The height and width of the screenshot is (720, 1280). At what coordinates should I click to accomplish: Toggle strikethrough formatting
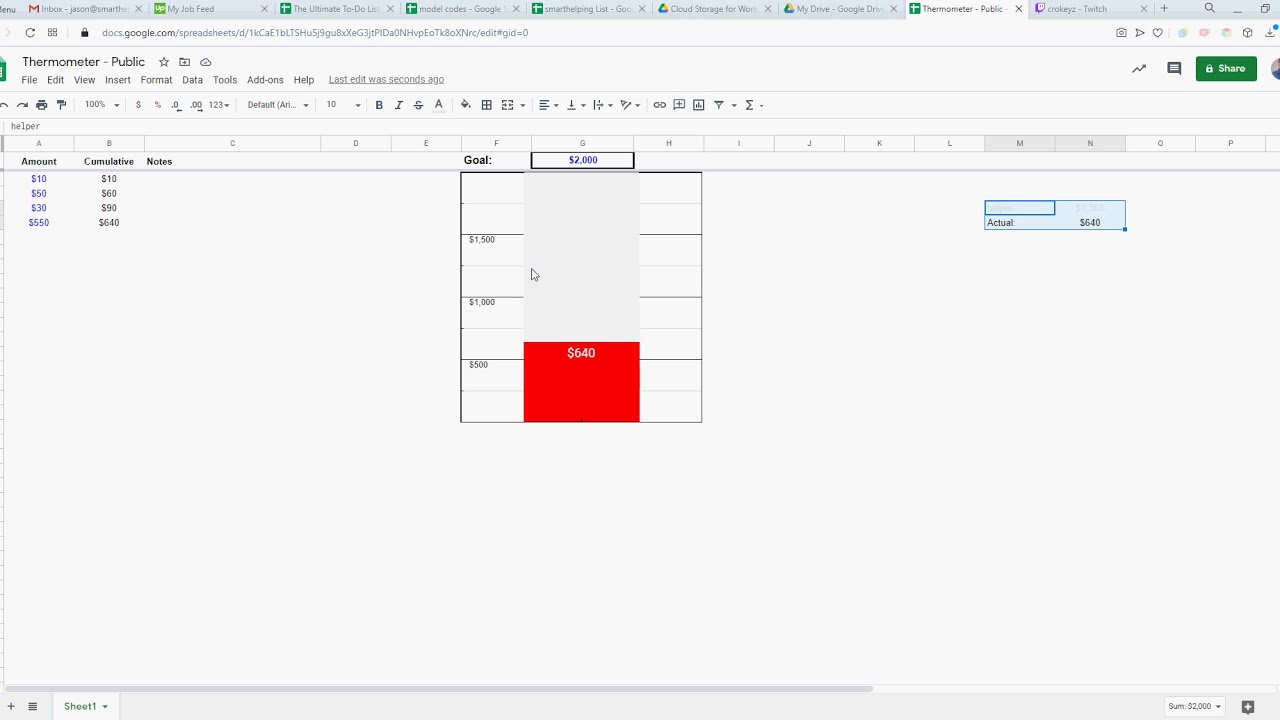click(x=418, y=105)
